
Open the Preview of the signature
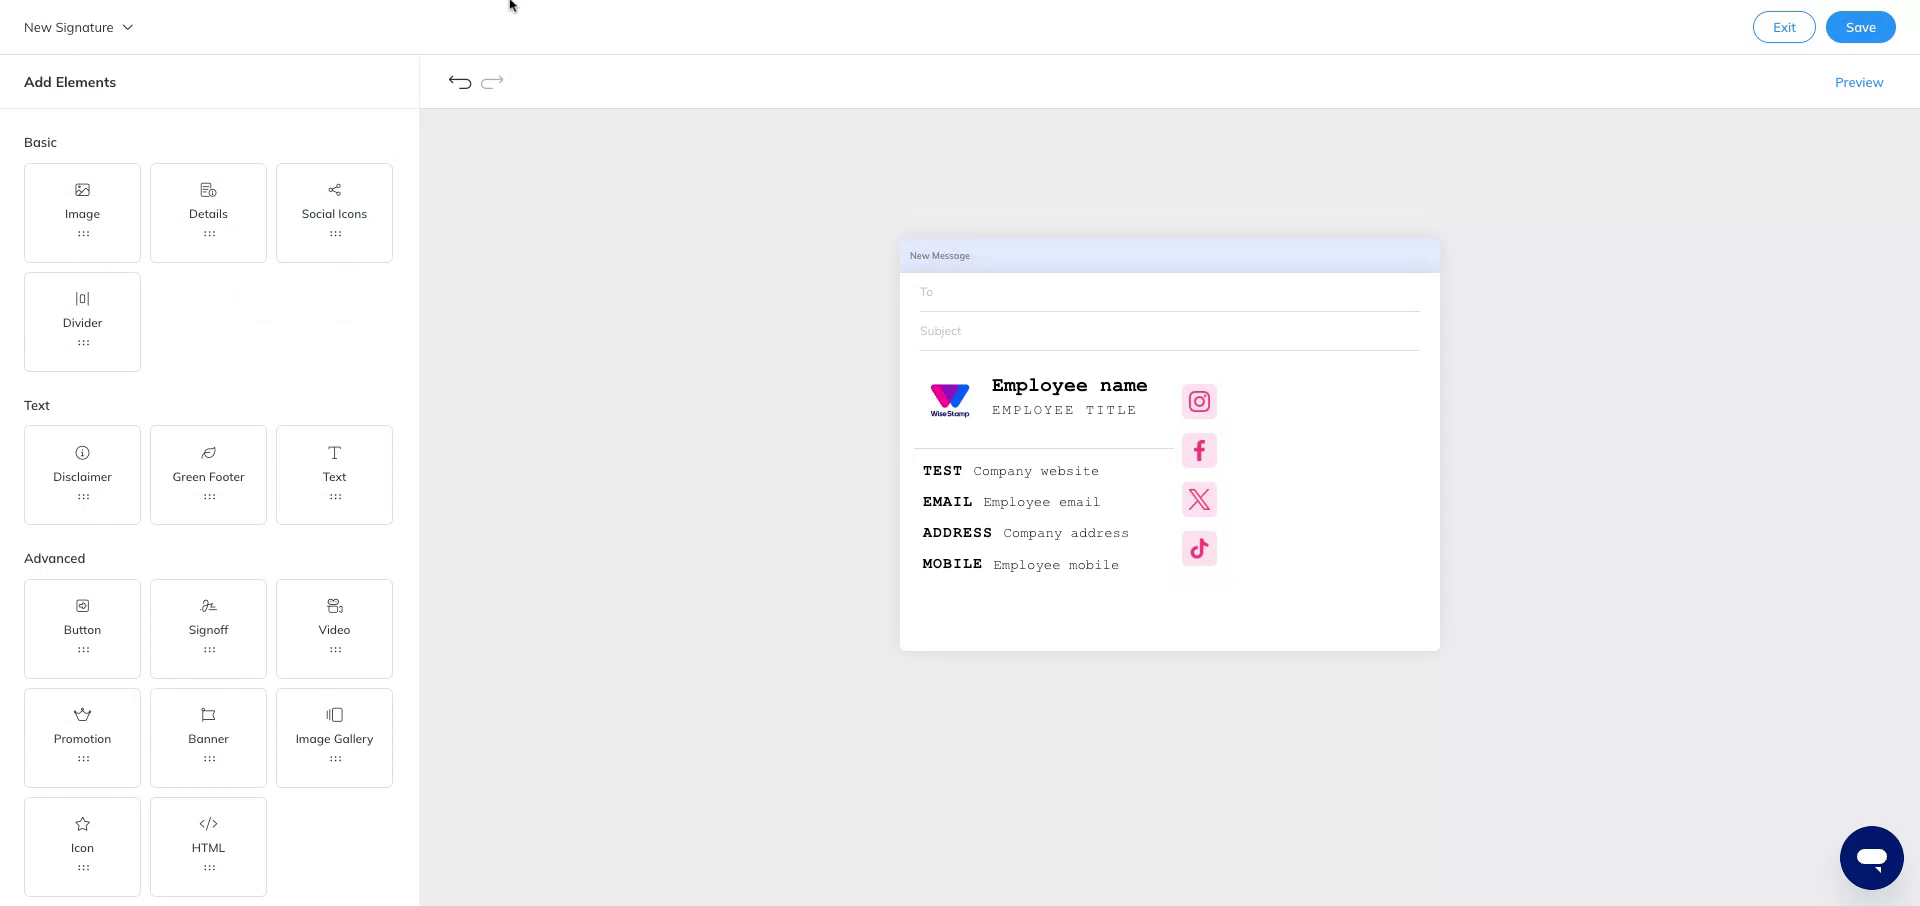click(1858, 82)
